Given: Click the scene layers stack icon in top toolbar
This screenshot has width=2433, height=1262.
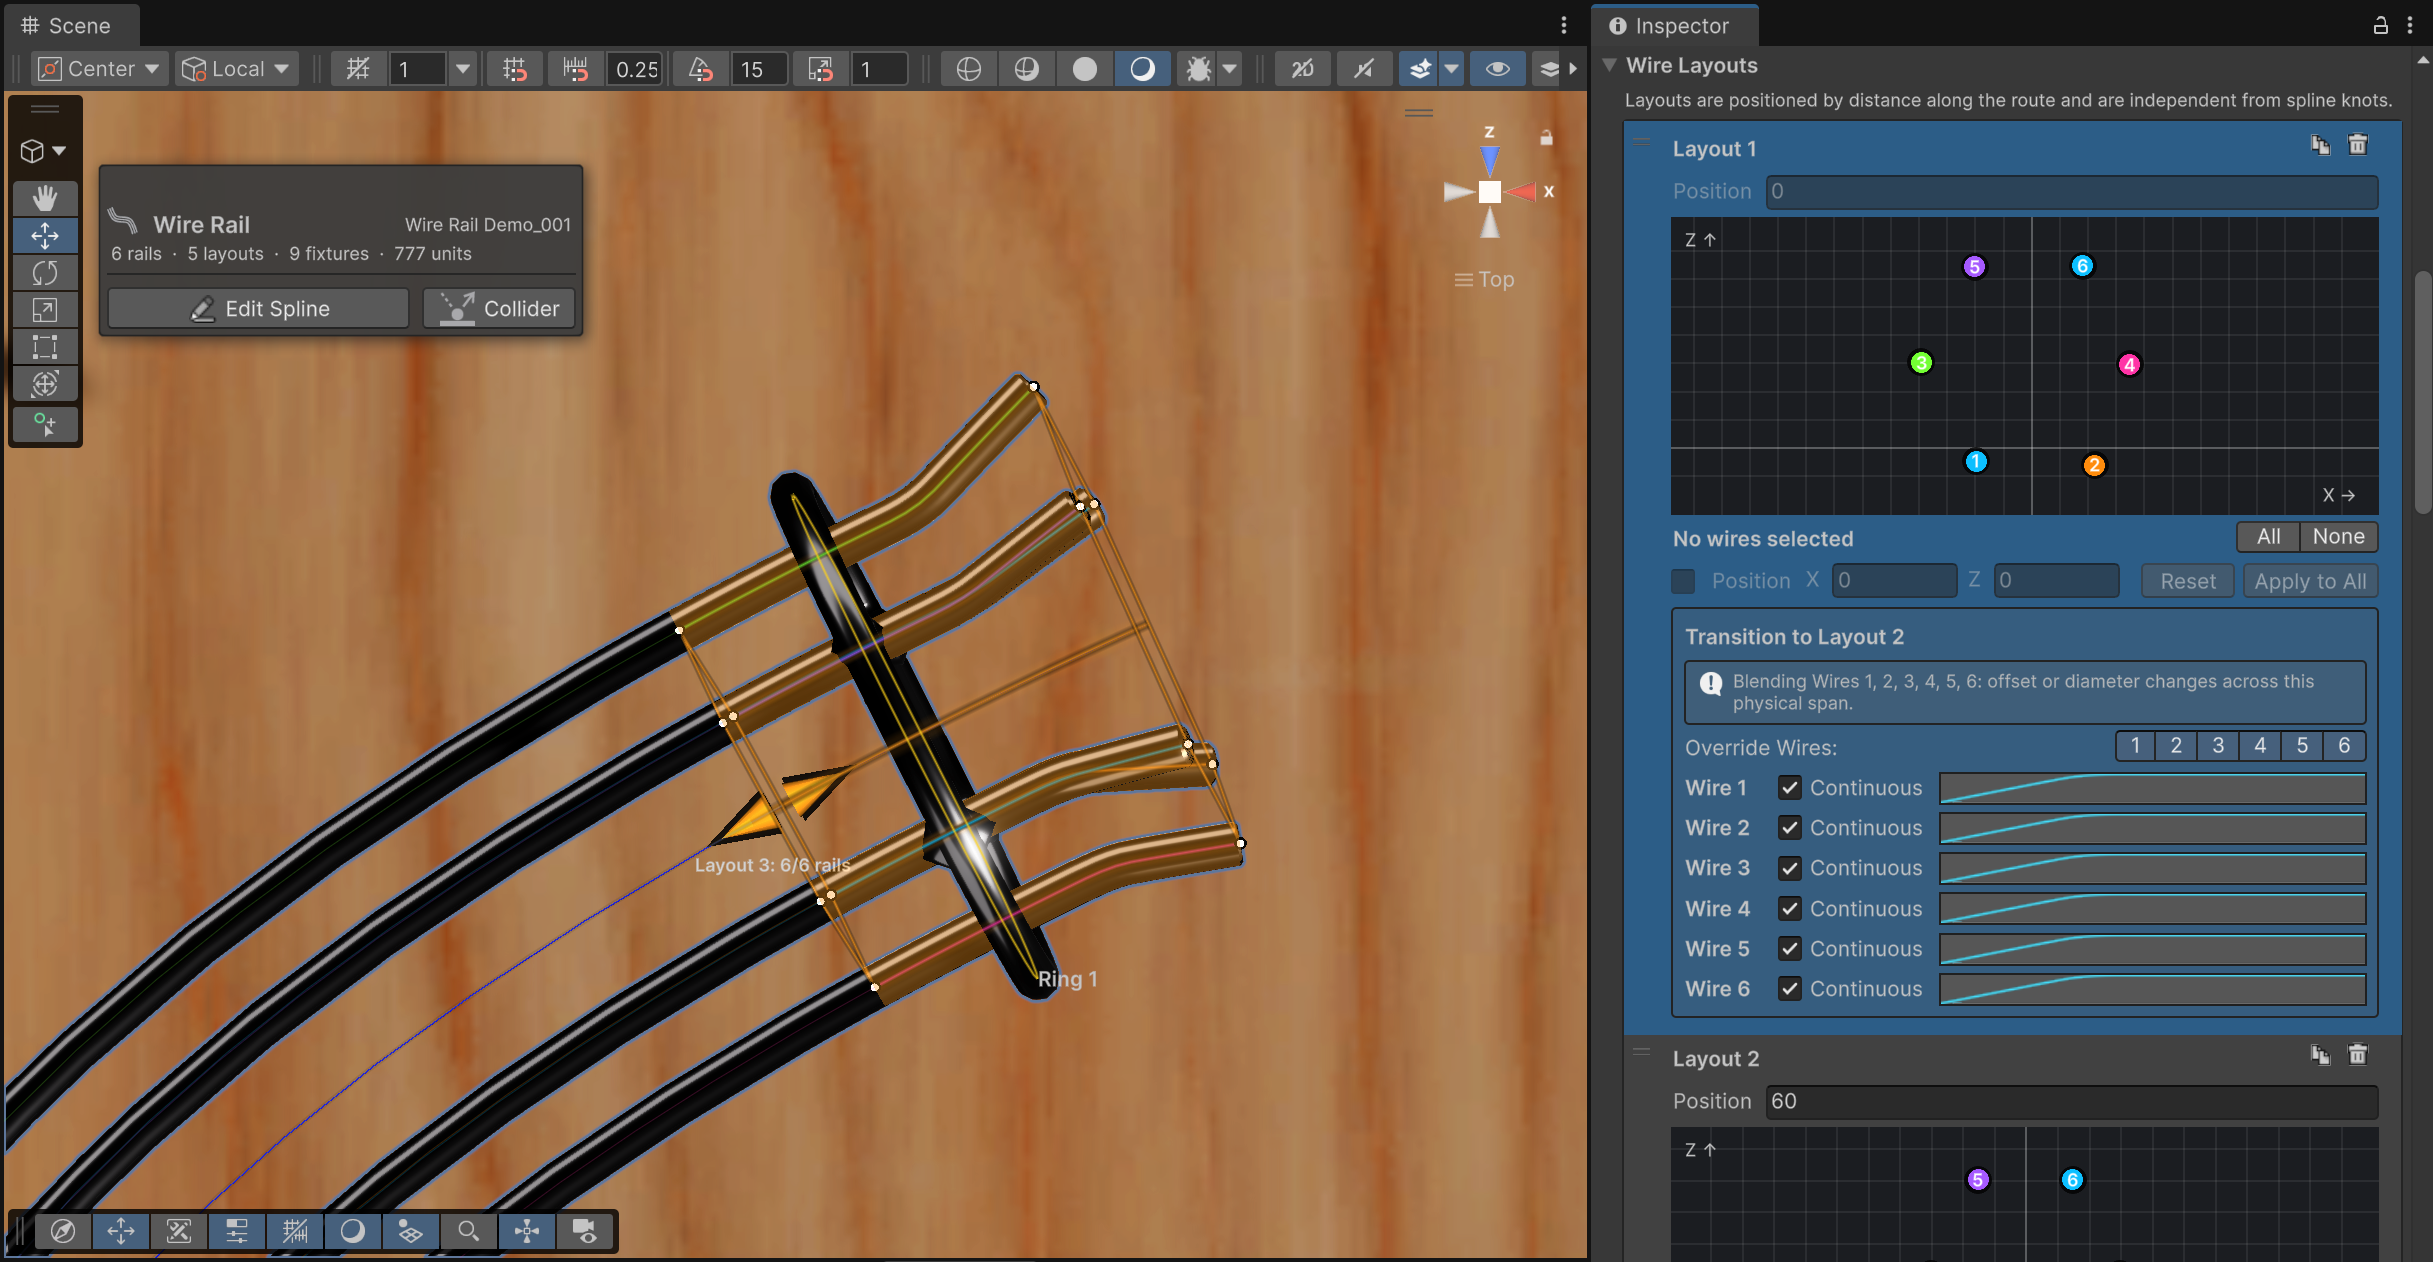Looking at the screenshot, I should [x=1548, y=69].
